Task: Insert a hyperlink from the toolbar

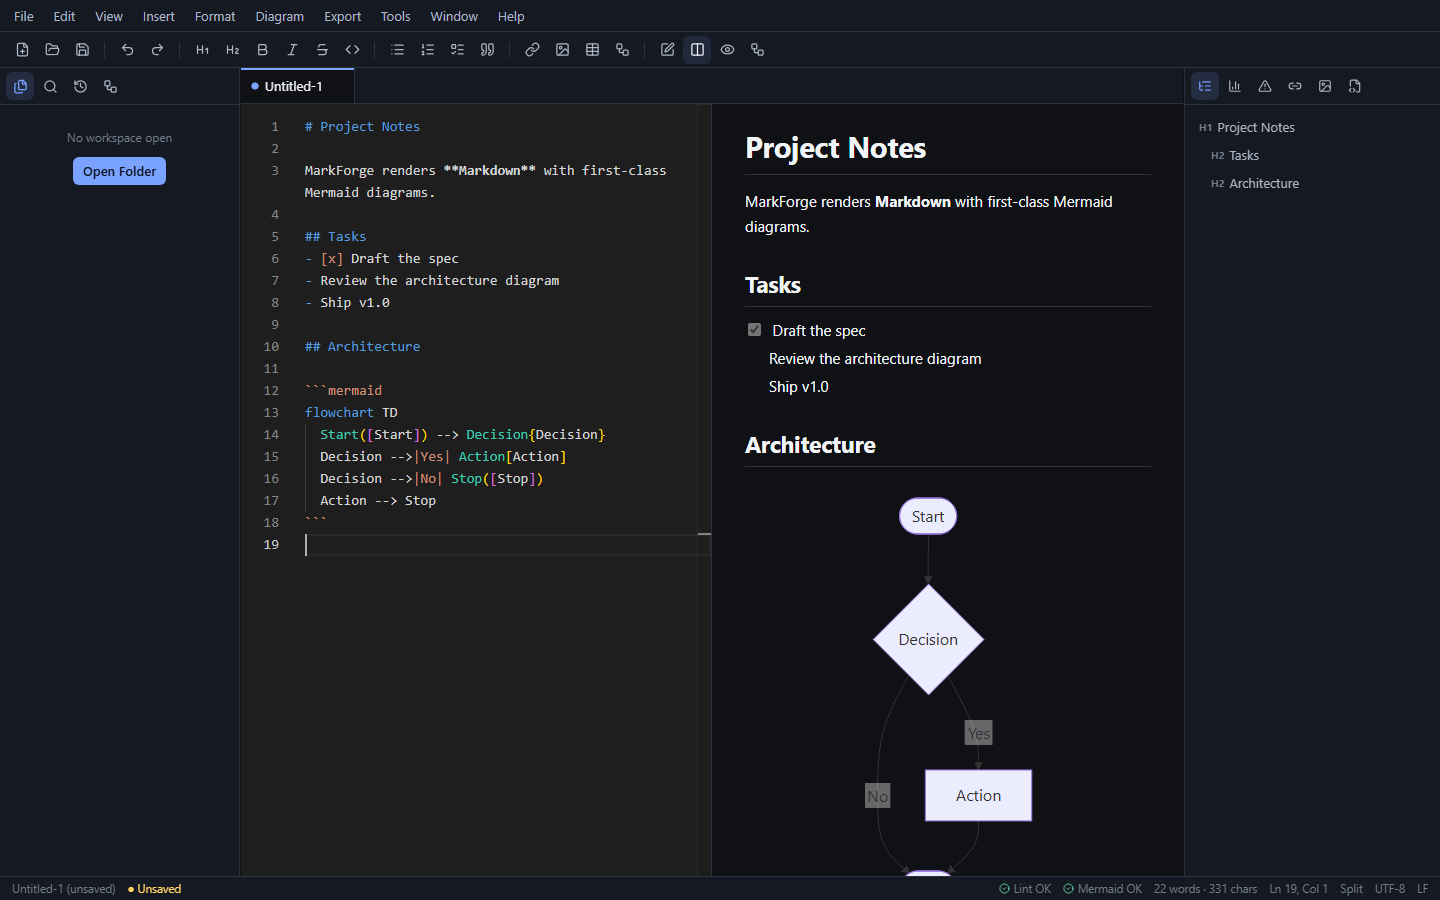Action: tap(533, 50)
